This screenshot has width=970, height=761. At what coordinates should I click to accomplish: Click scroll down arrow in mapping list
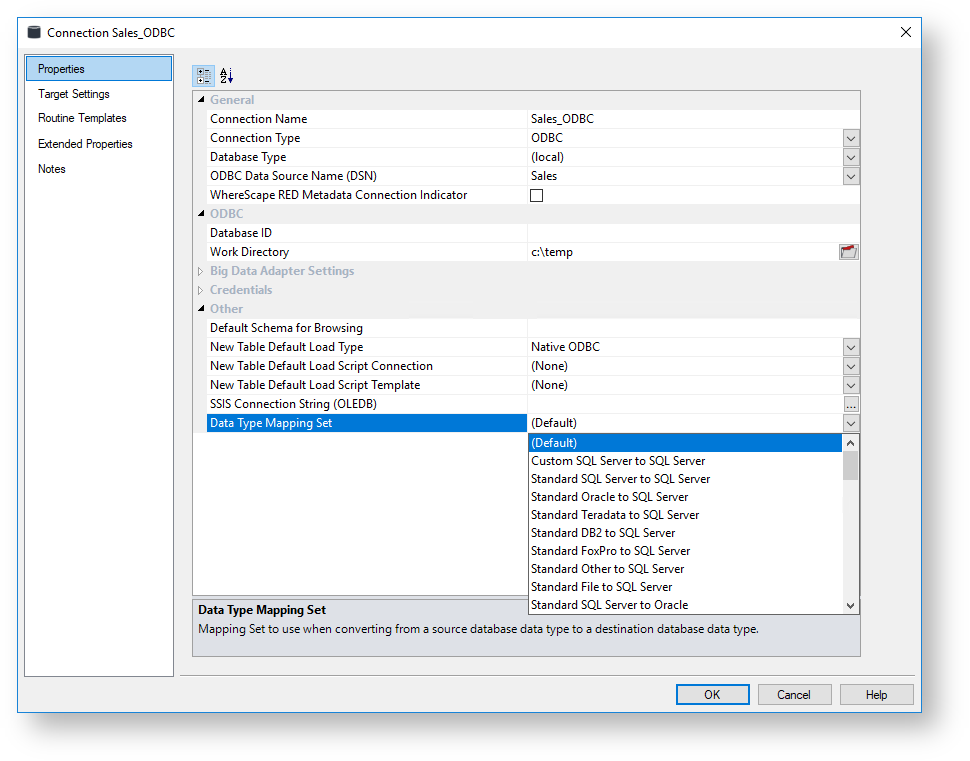851,606
